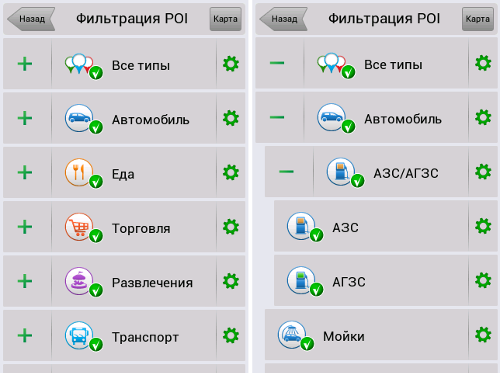Open settings gear for Еда category

click(x=231, y=172)
